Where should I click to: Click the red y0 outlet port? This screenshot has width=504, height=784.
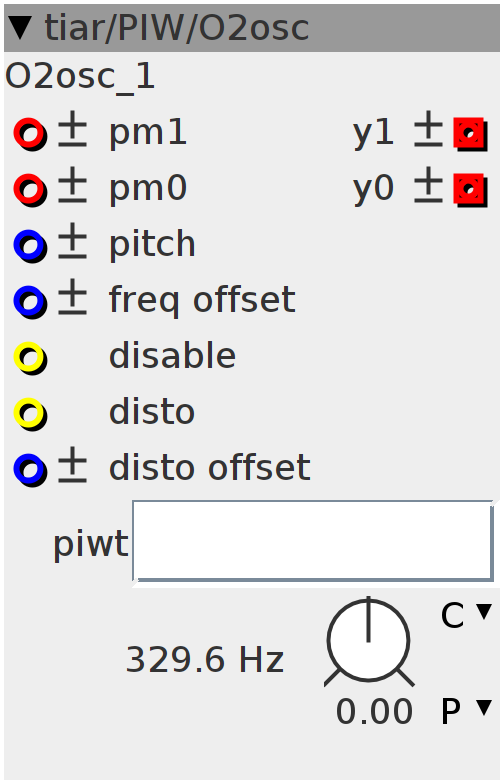[x=470, y=190]
